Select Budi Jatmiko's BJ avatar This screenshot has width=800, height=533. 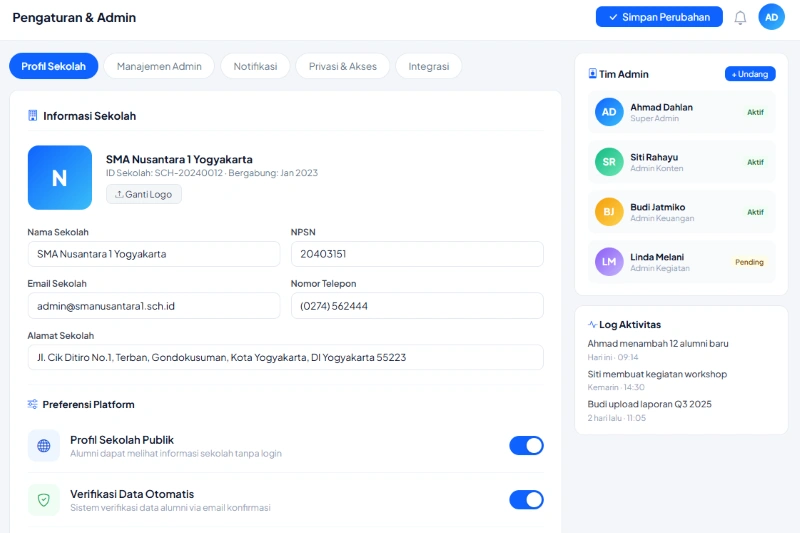pos(609,212)
